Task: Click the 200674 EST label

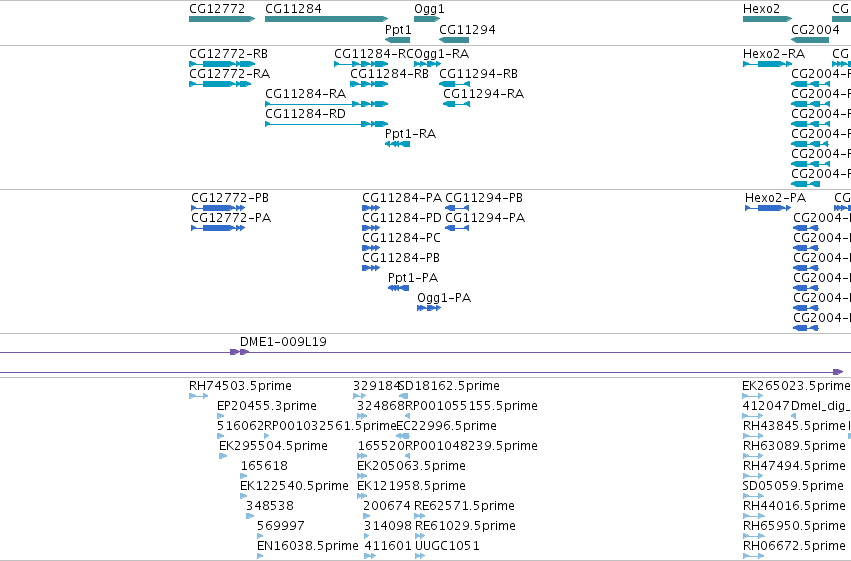Action: (x=387, y=506)
